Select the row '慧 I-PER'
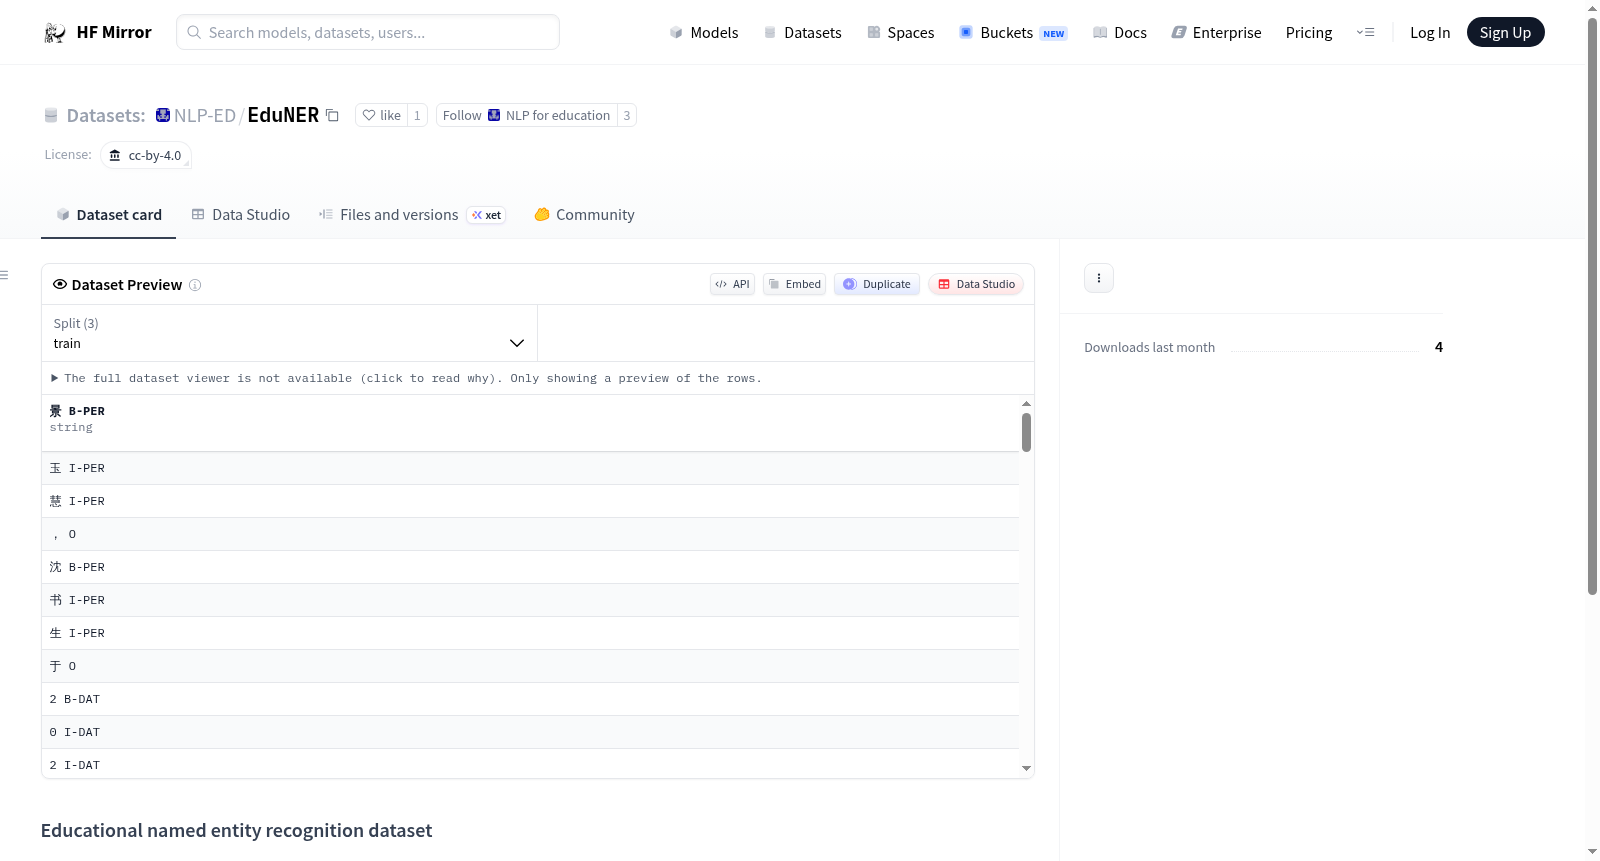The image size is (1600, 861). click(x=530, y=501)
